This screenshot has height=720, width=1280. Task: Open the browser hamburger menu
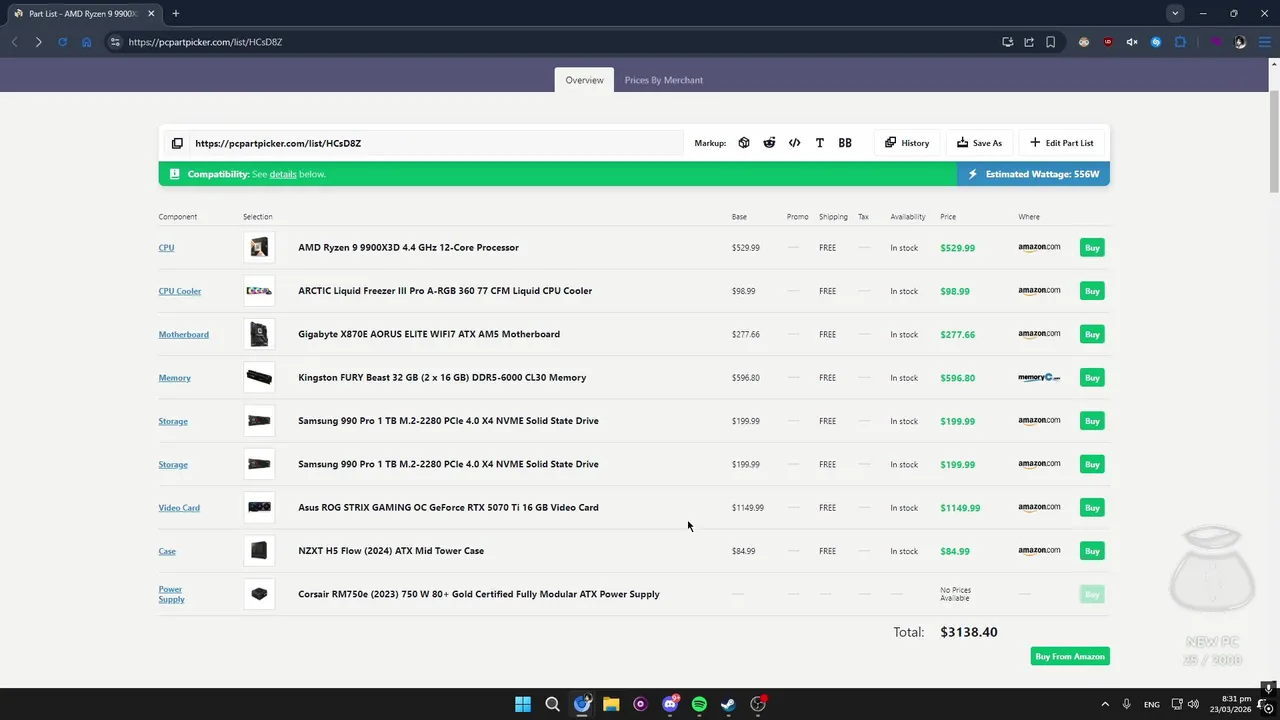point(1265,42)
